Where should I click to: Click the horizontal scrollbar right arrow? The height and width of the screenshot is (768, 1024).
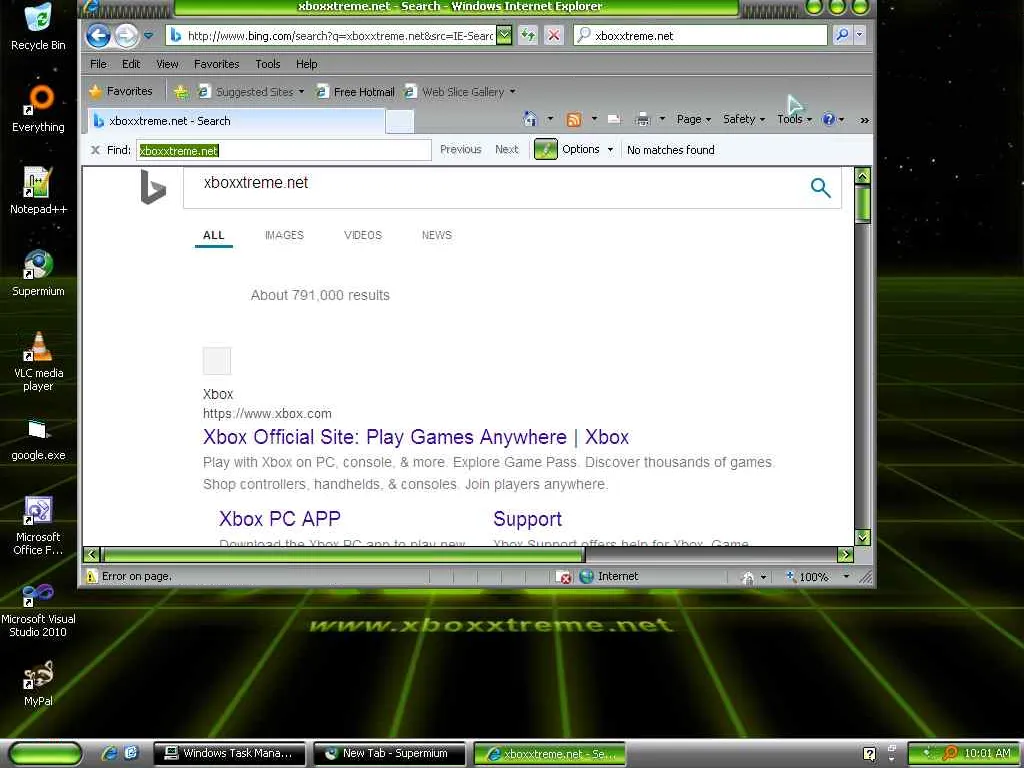pos(845,554)
